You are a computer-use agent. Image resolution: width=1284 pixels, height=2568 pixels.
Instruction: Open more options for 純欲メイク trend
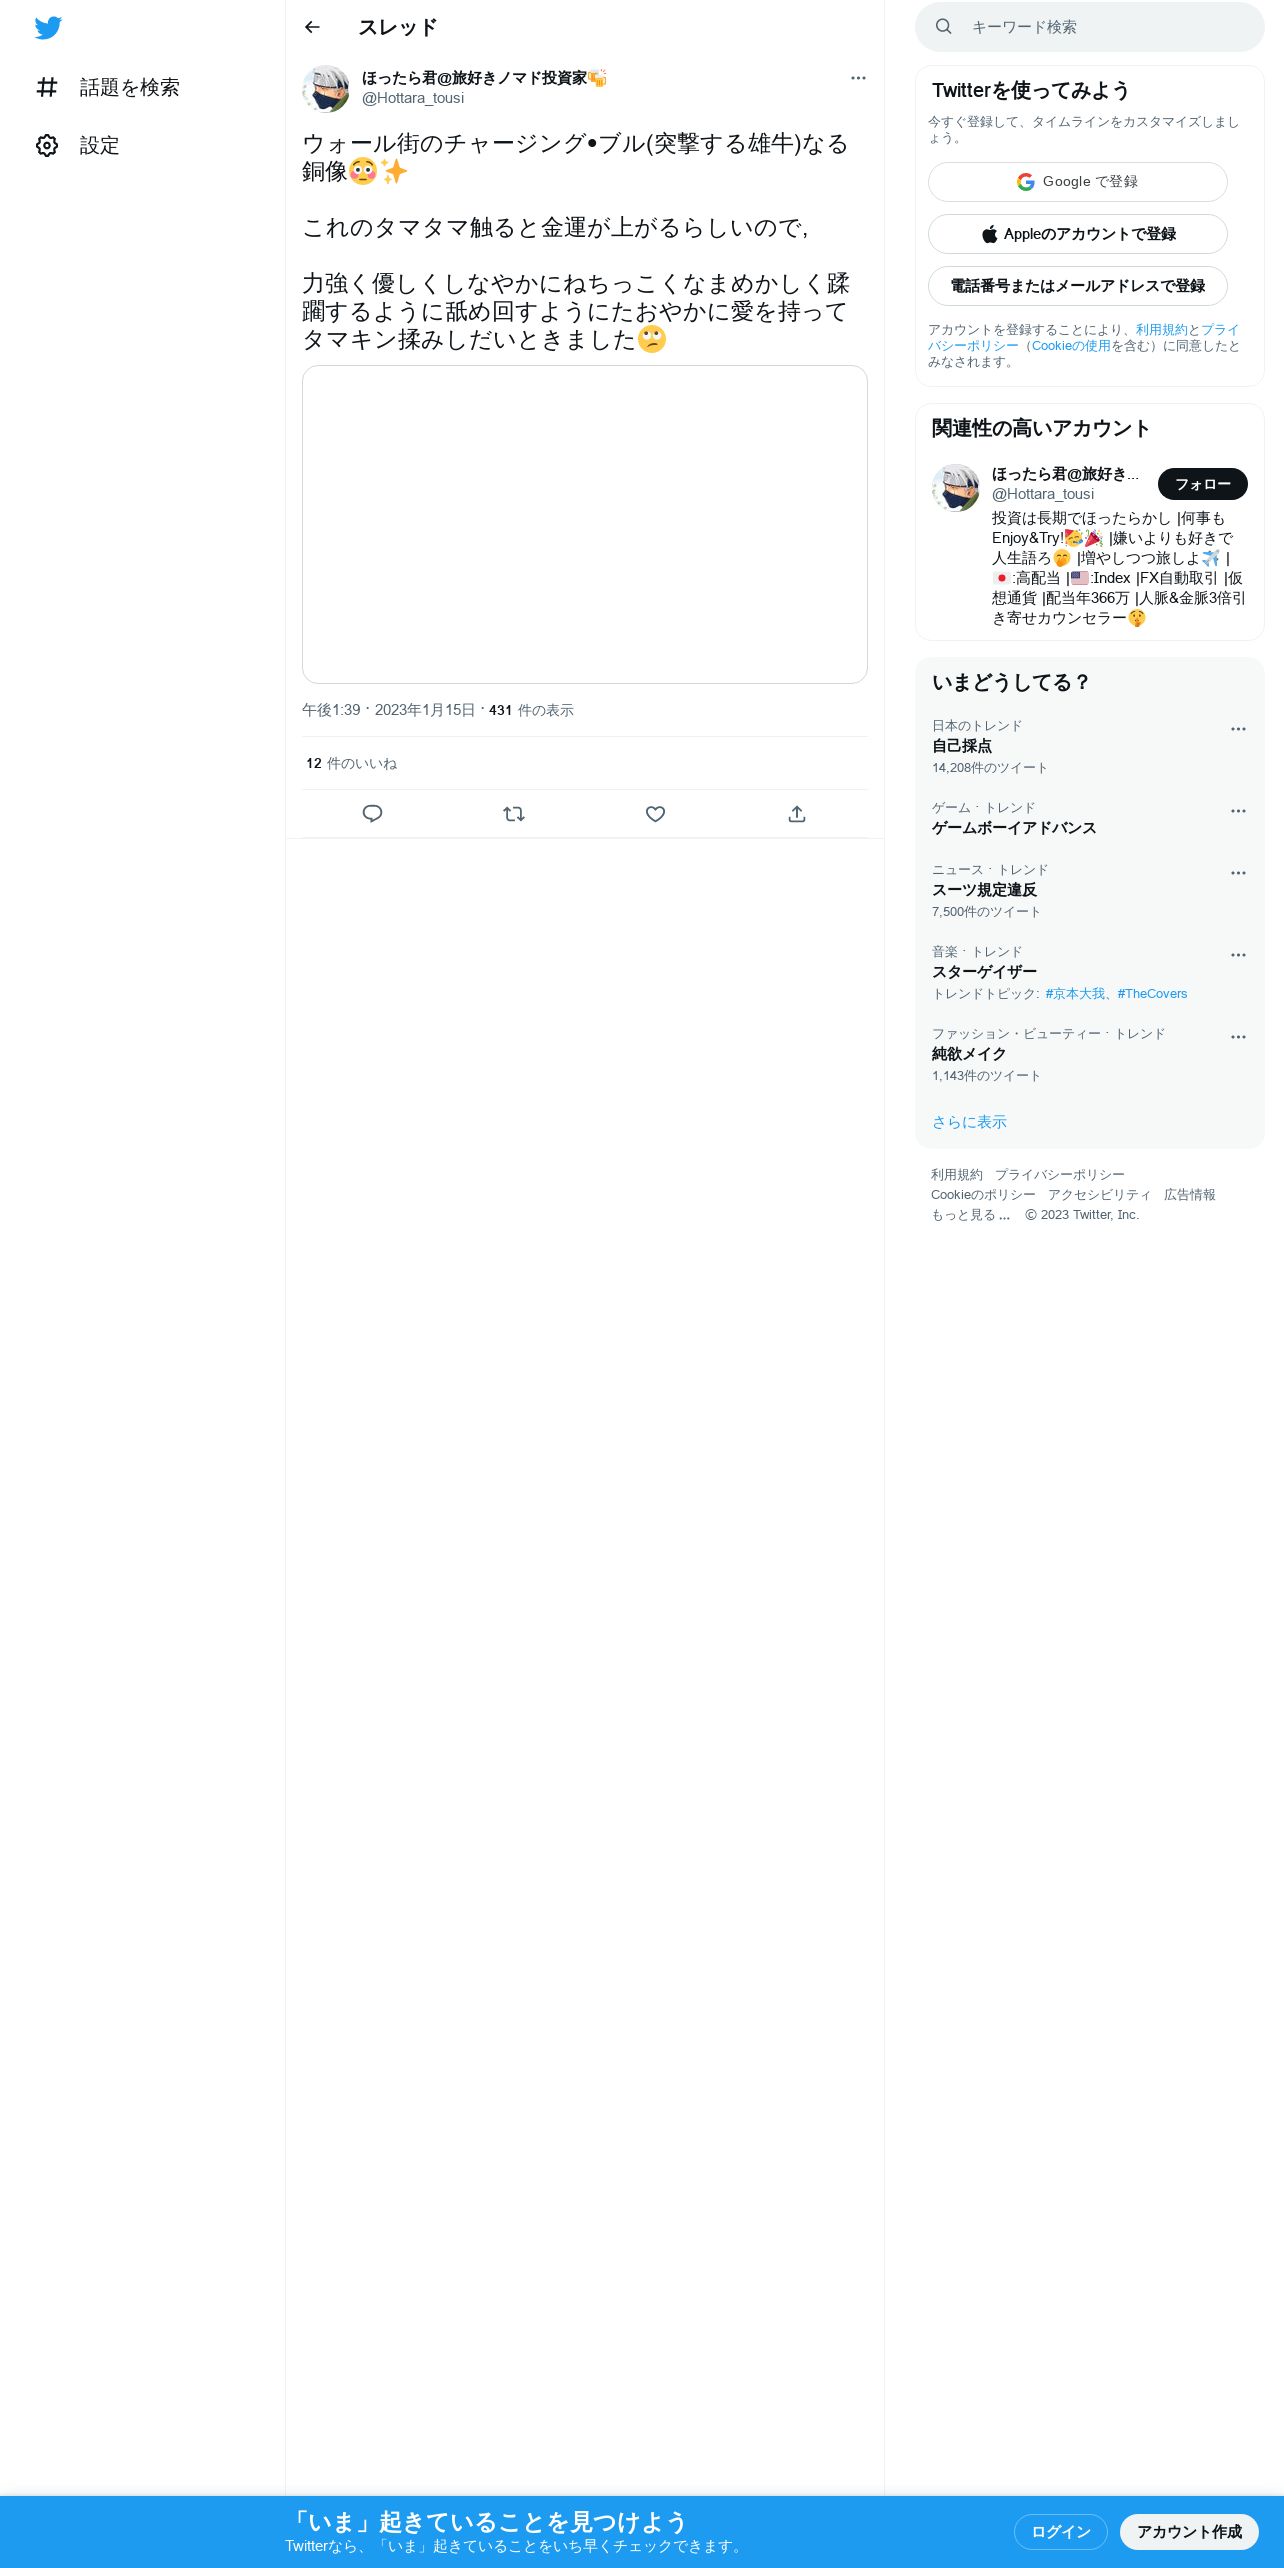(1238, 1037)
